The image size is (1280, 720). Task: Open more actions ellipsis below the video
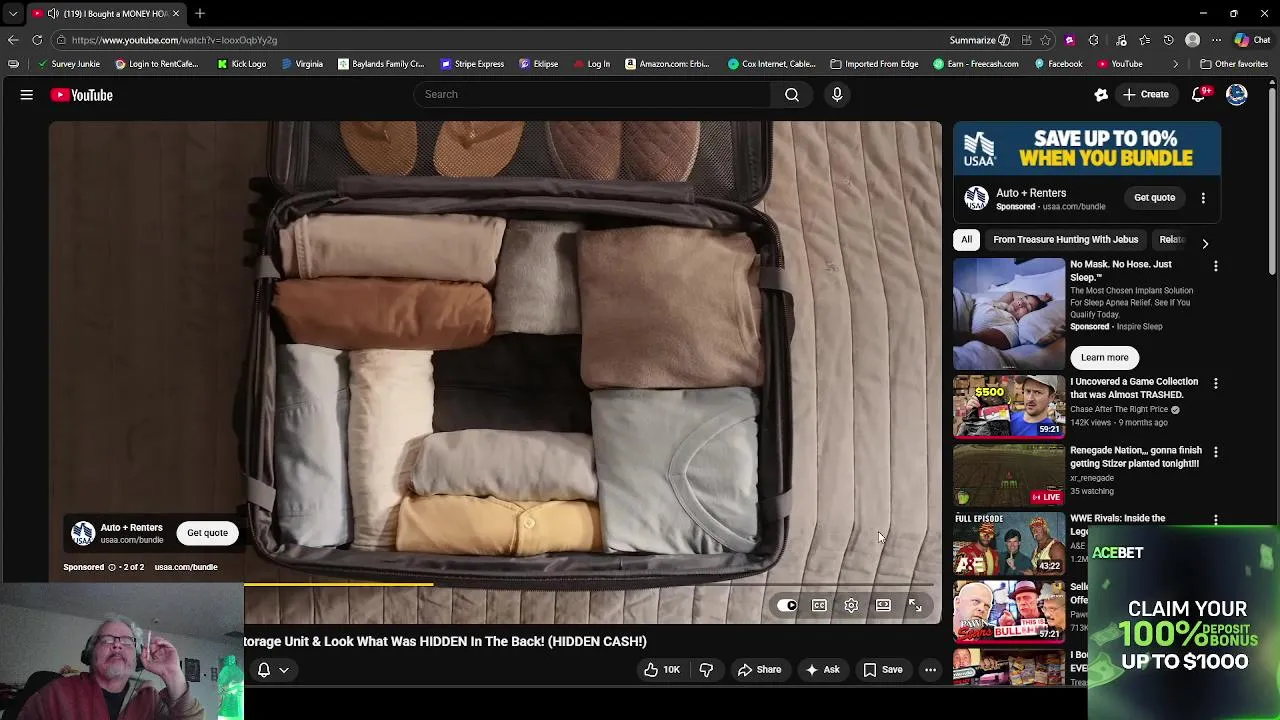tap(930, 670)
